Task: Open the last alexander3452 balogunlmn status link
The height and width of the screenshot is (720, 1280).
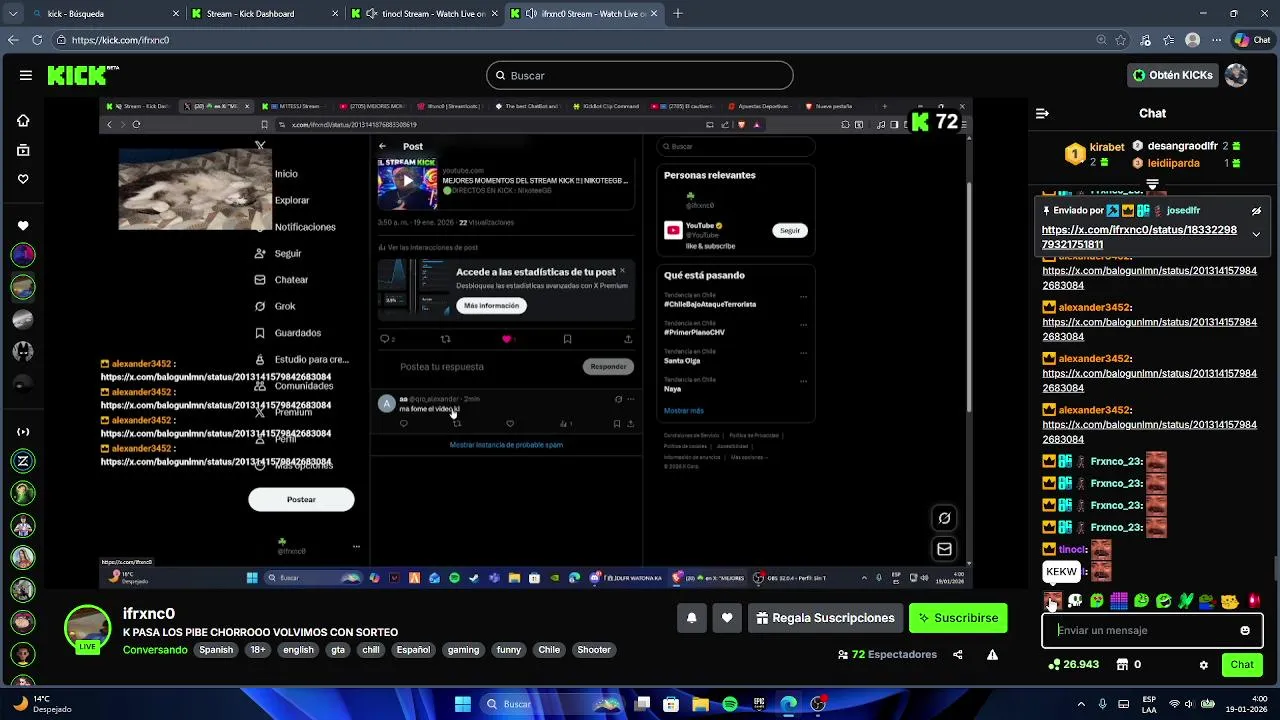Action: pos(1149,432)
